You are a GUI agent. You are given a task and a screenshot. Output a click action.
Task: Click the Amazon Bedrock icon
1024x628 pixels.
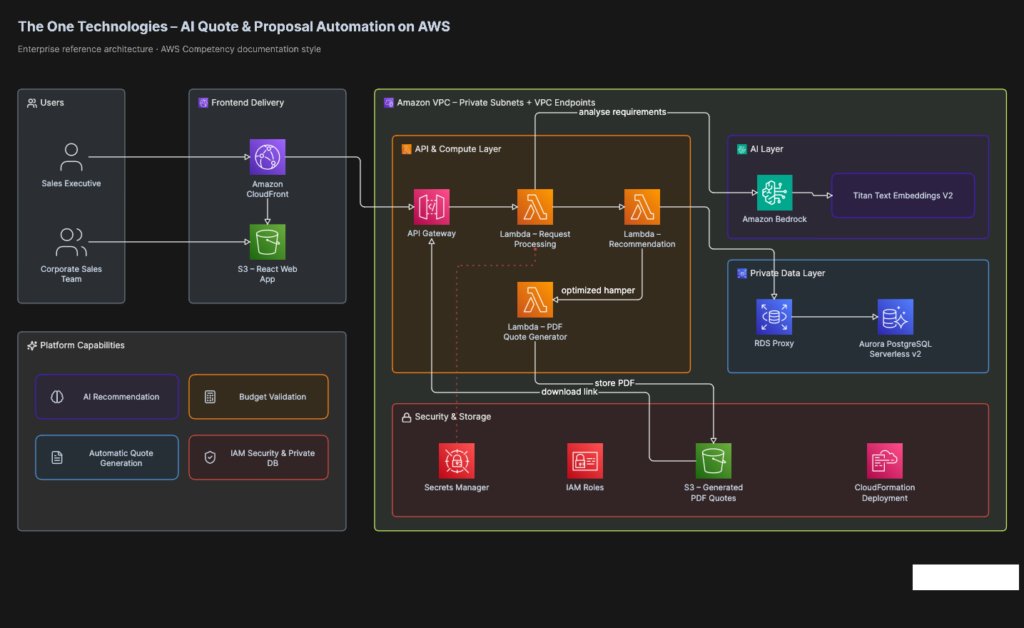click(775, 193)
